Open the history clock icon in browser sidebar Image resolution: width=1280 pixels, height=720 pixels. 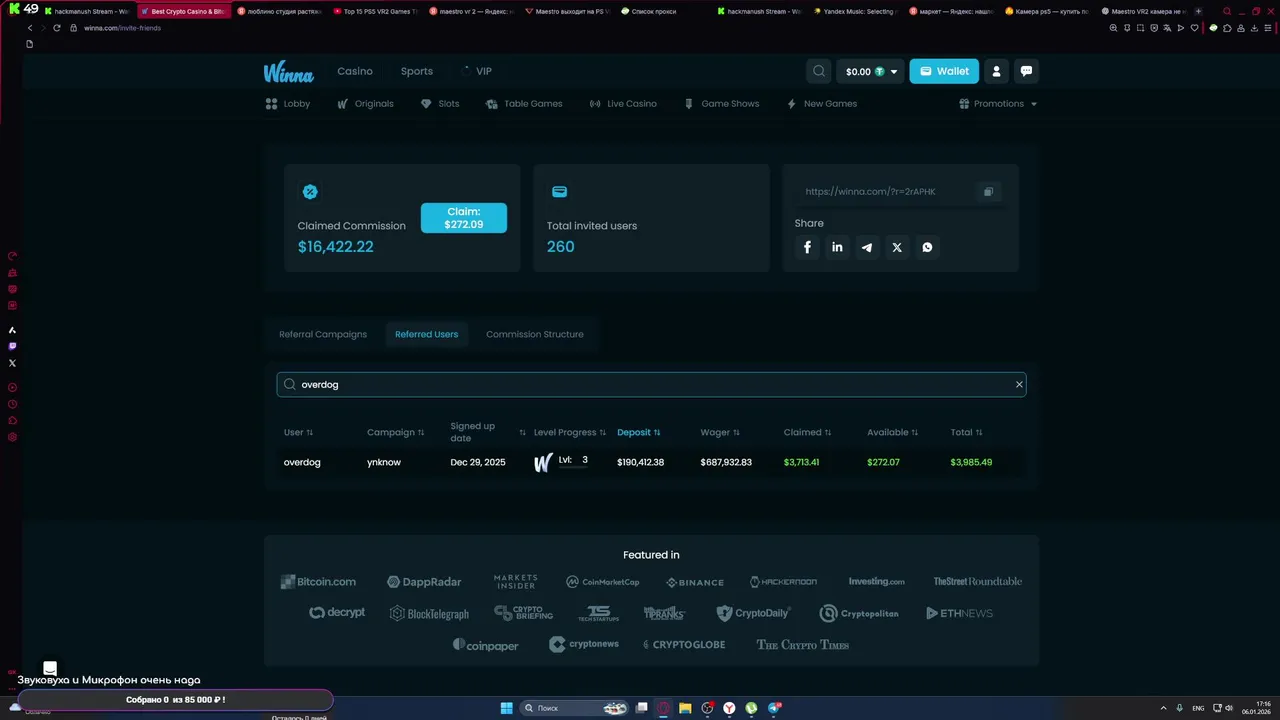(x=12, y=404)
